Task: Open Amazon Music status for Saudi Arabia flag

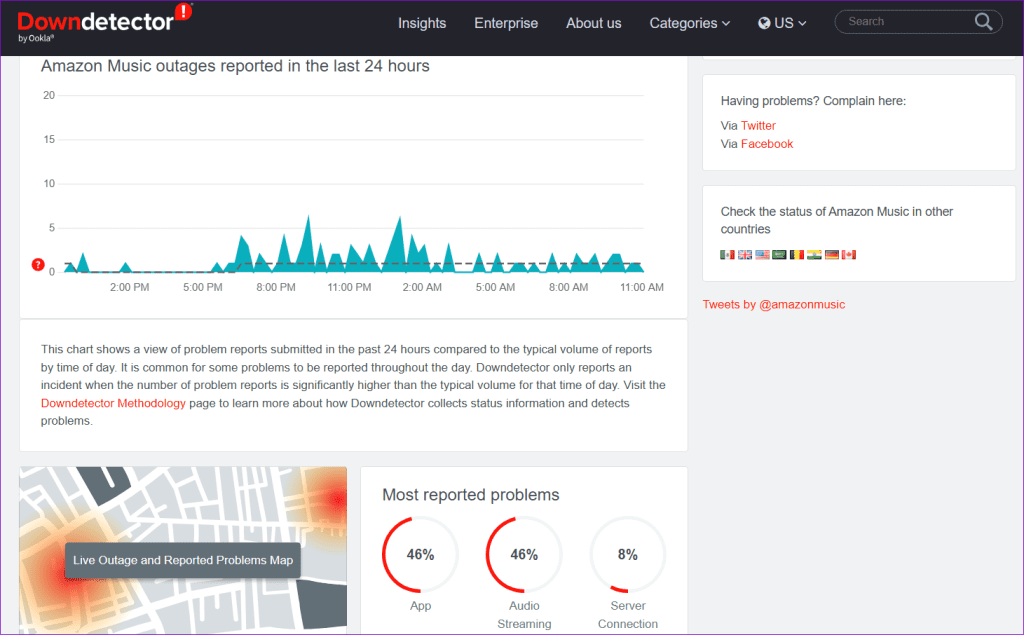Action: click(779, 255)
